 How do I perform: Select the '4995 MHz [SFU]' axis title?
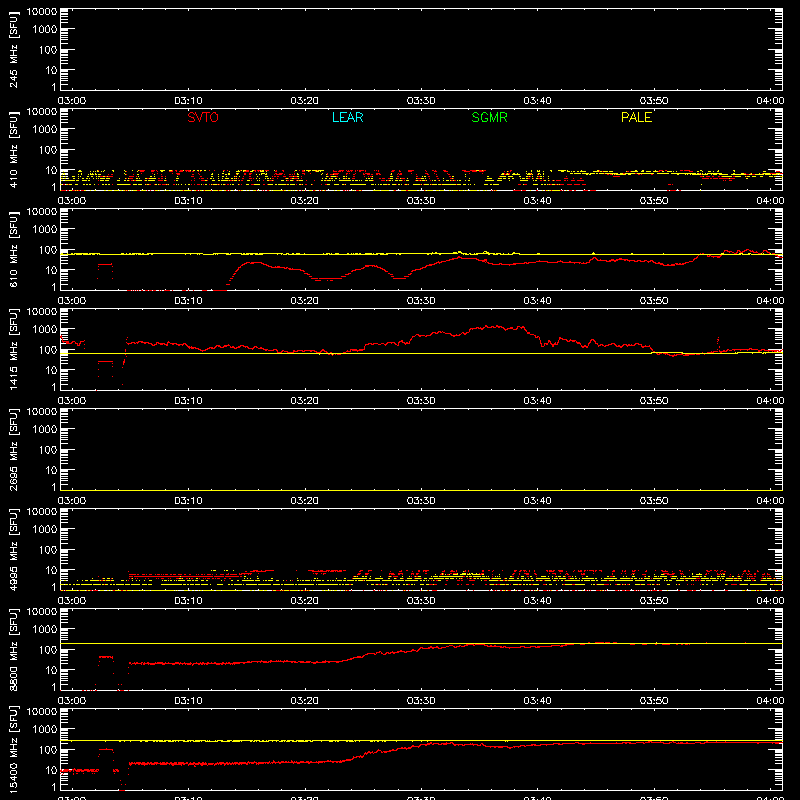[14, 549]
